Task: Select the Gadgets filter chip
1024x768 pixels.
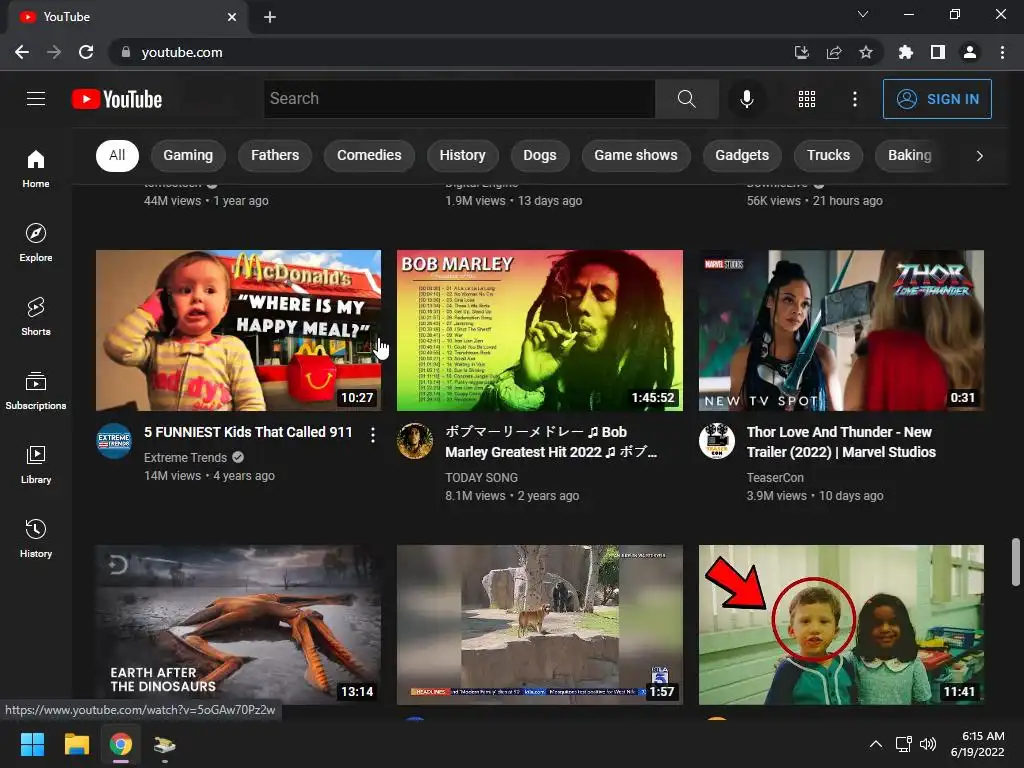Action: [742, 155]
